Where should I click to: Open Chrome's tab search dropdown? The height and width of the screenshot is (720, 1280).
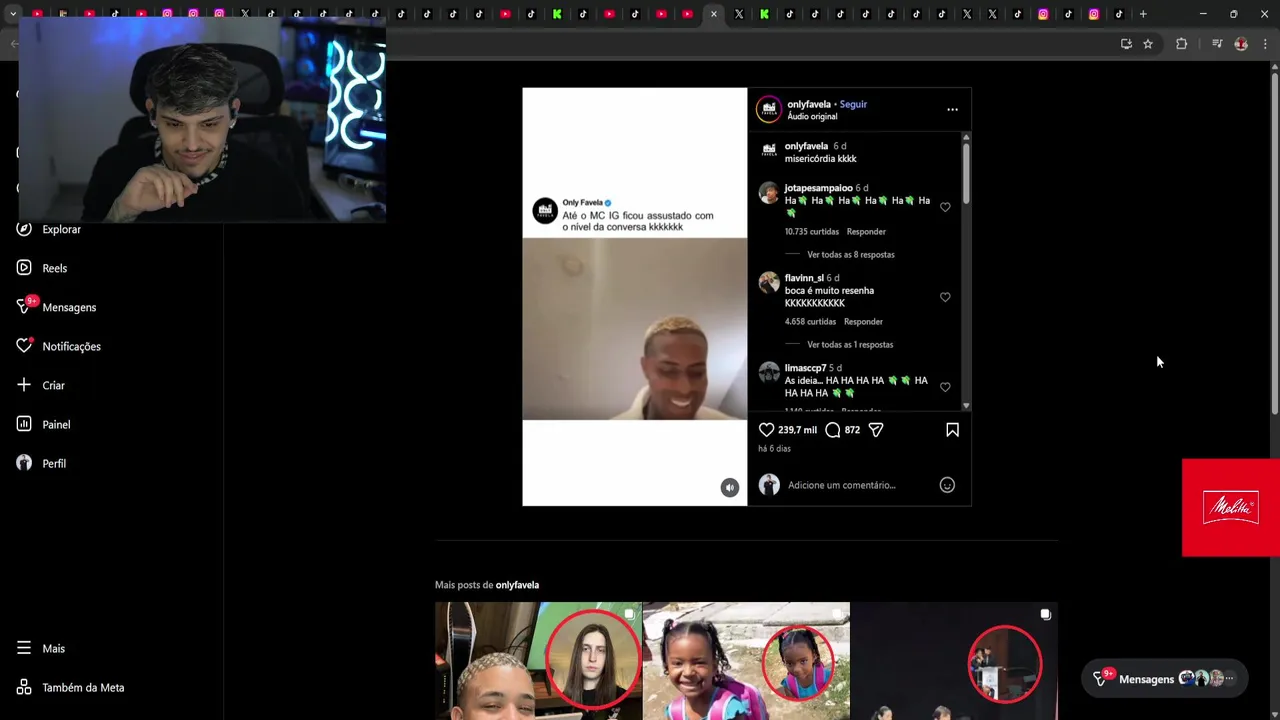pos(12,14)
